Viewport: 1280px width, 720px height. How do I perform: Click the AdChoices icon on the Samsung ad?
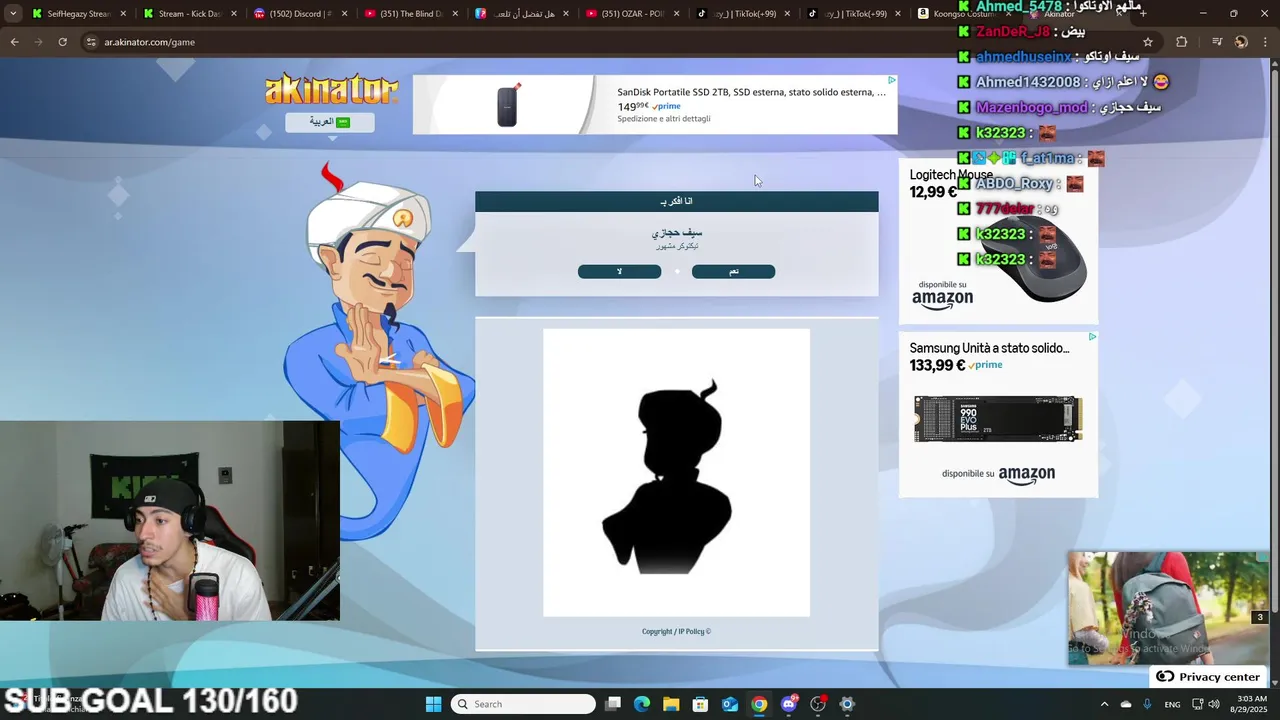point(1092,337)
